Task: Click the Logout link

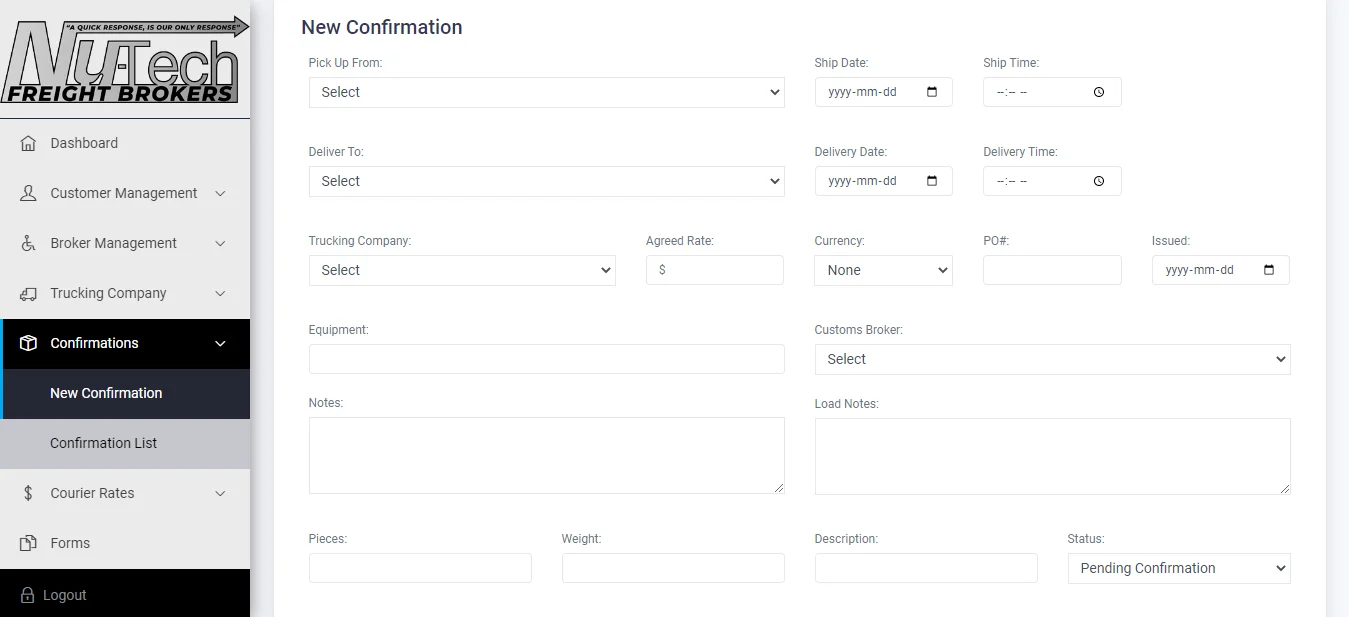Action: tap(64, 595)
